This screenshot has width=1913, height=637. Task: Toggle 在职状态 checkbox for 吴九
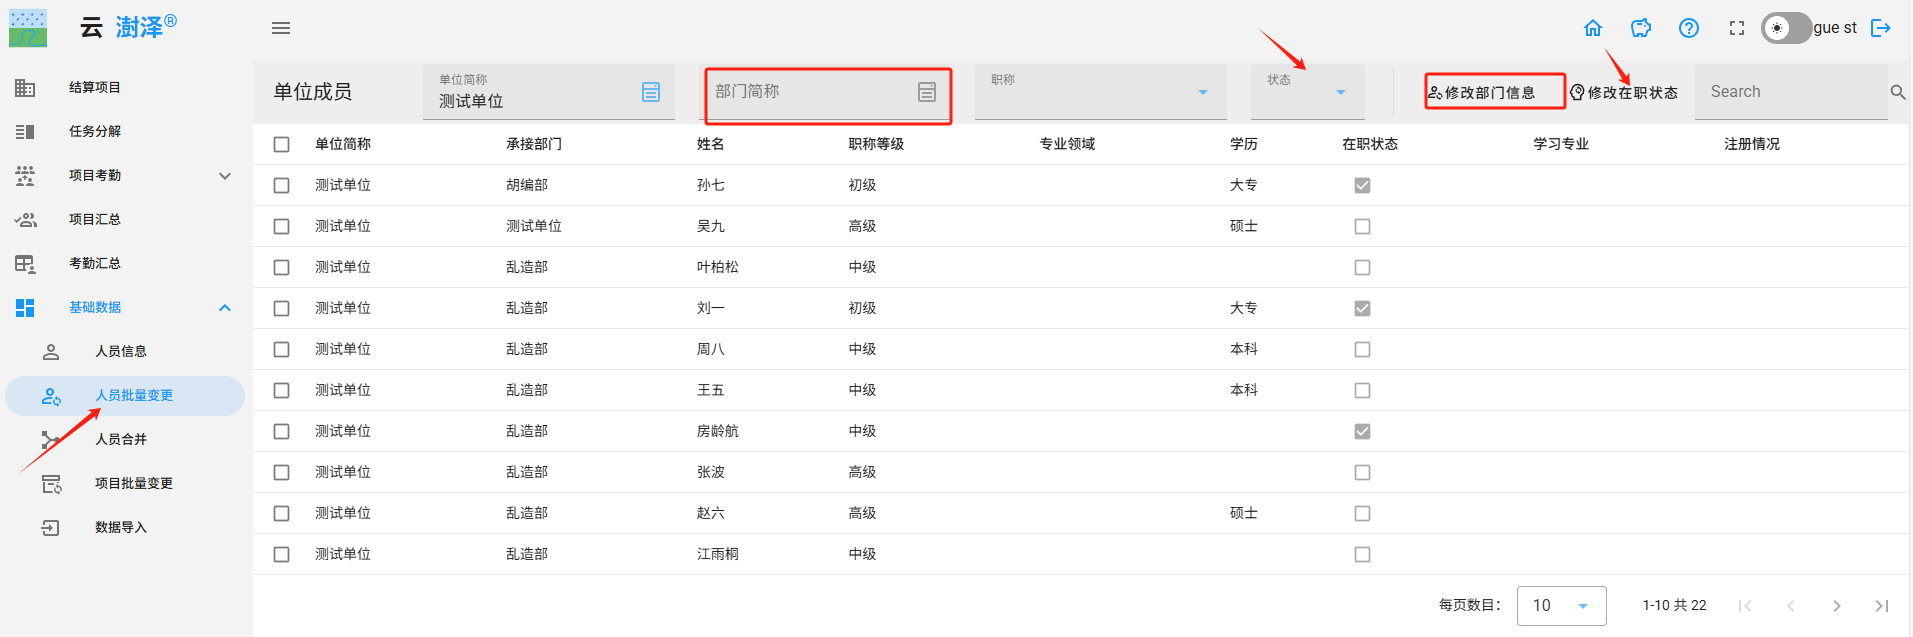click(1362, 226)
